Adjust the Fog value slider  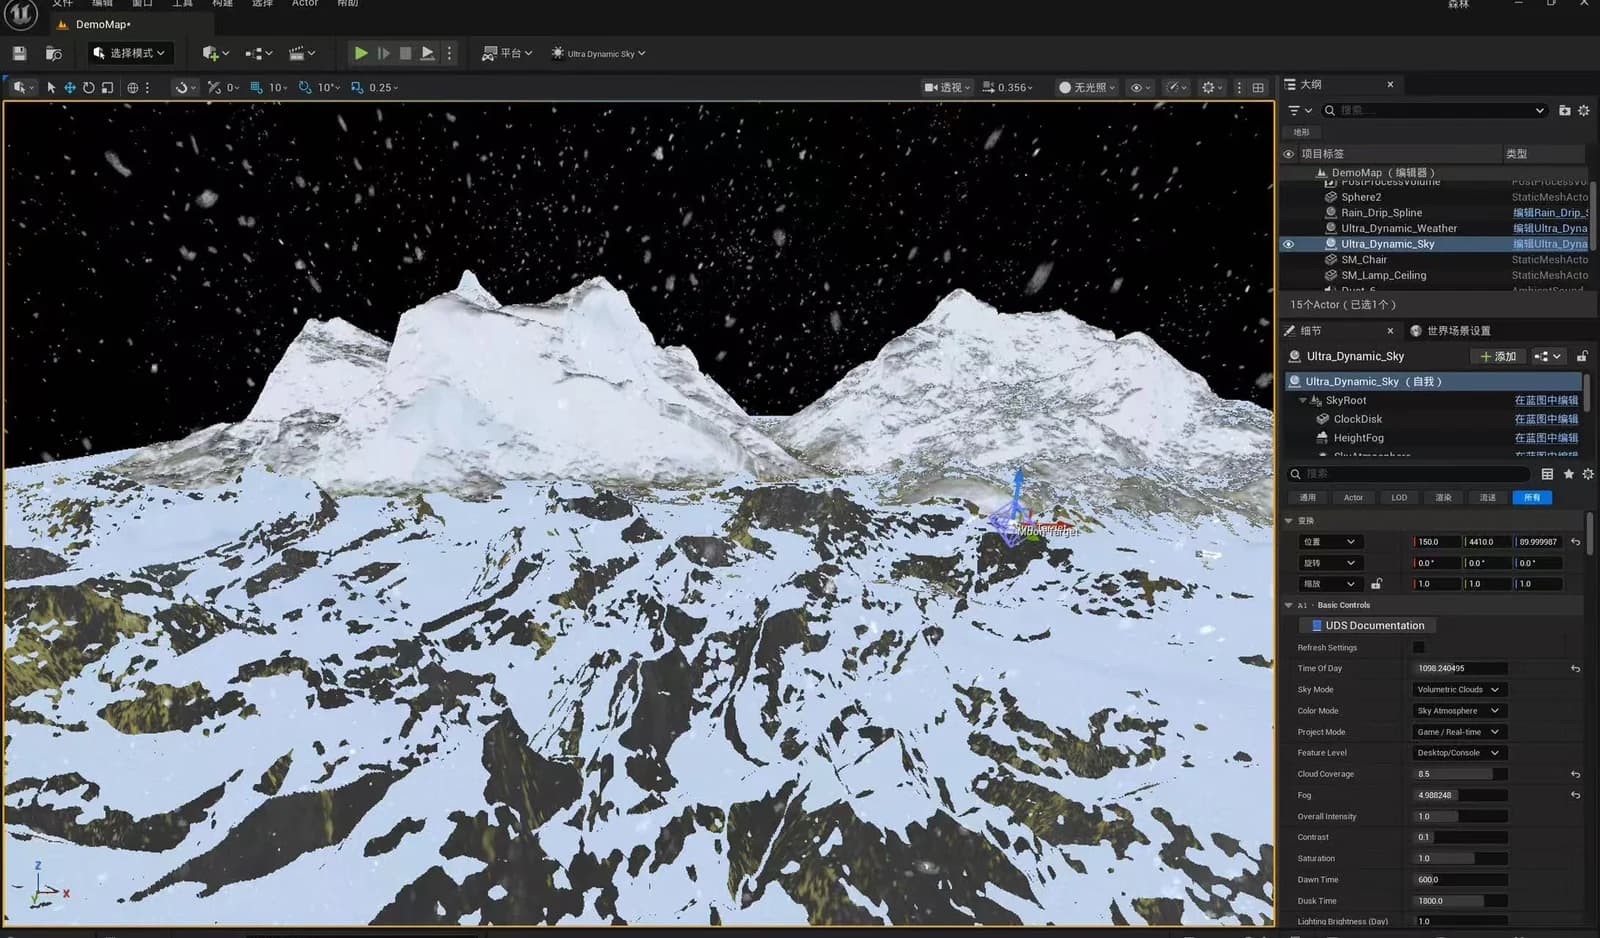(1461, 796)
